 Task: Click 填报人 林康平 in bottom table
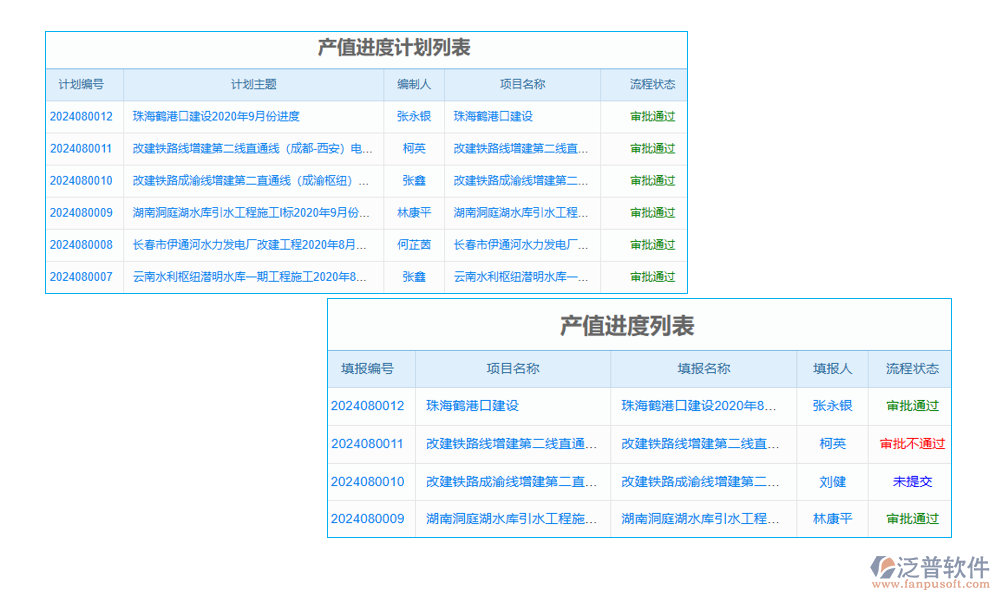coord(832,519)
